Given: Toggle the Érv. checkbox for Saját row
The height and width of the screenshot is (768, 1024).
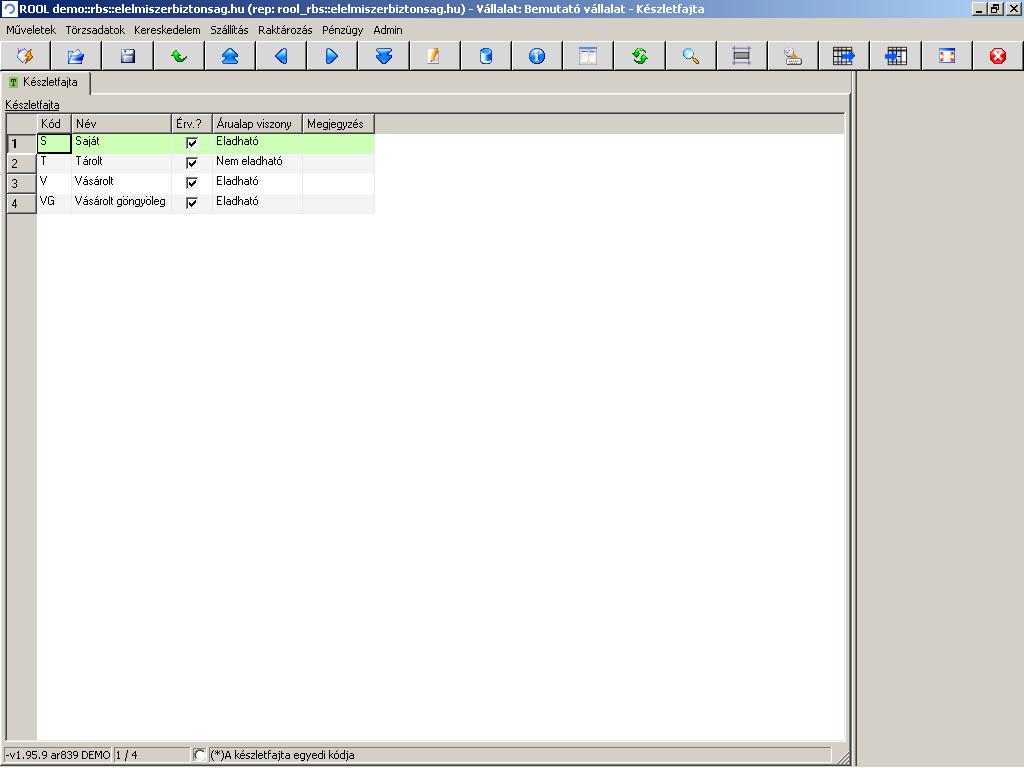Looking at the screenshot, I should click(192, 142).
